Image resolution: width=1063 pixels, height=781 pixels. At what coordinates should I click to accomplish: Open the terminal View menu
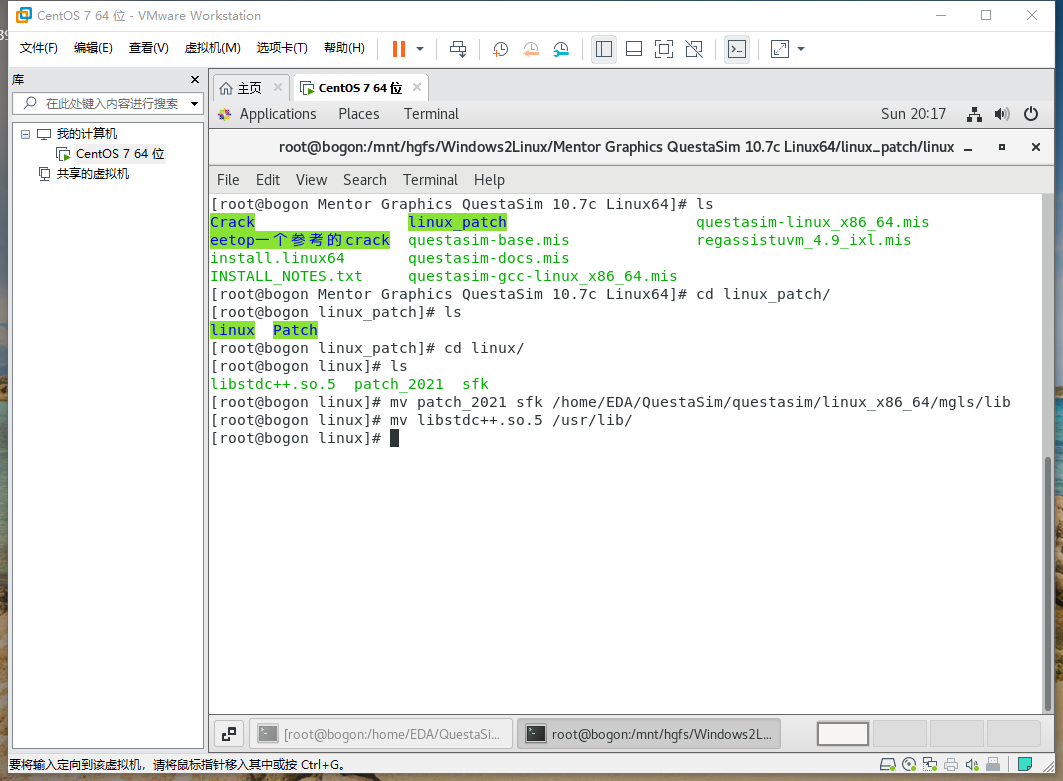pos(311,180)
